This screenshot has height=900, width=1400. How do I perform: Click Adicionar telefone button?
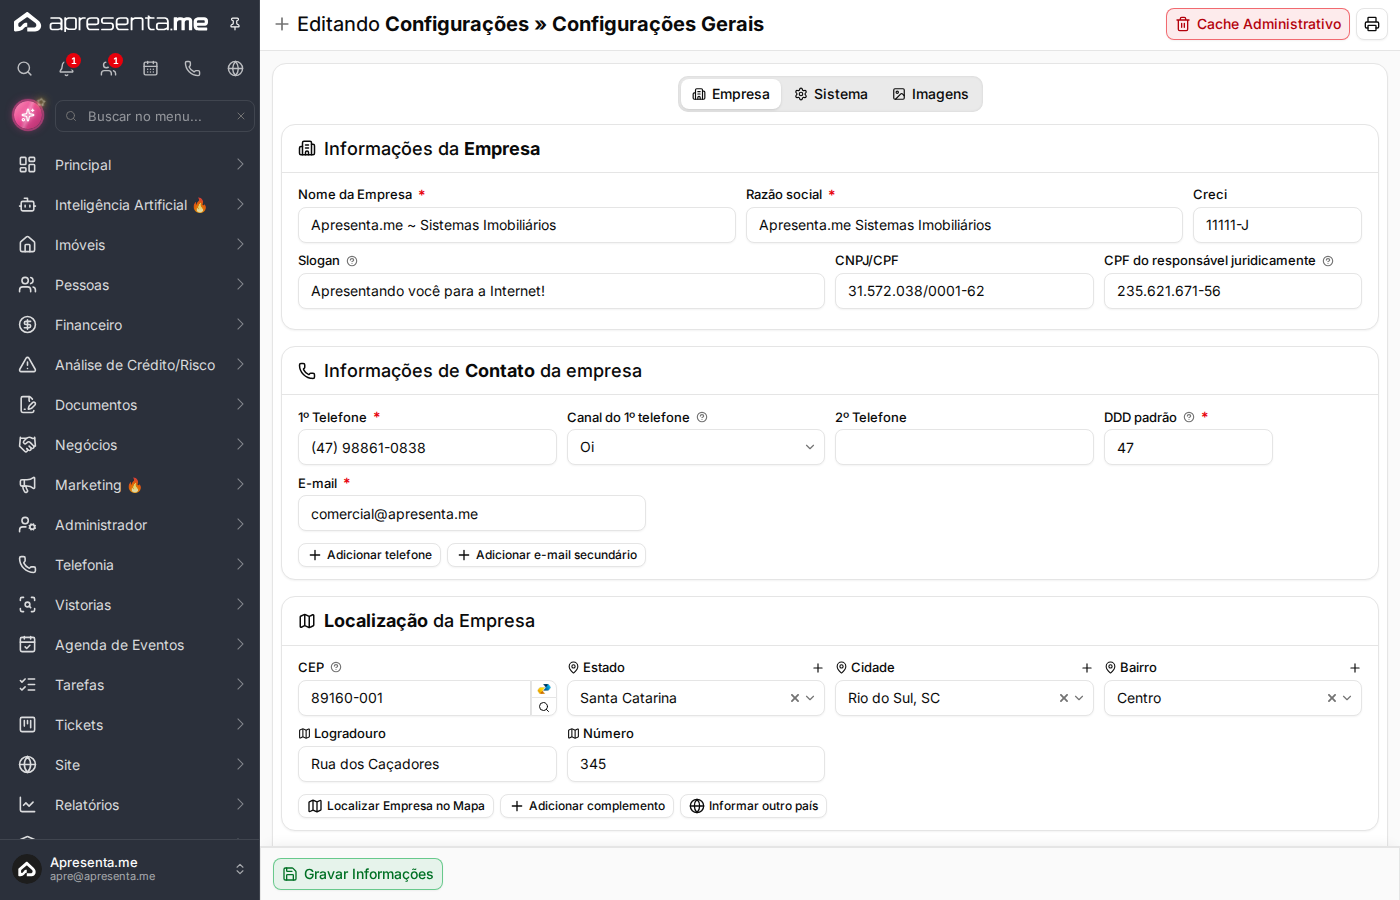pos(370,555)
